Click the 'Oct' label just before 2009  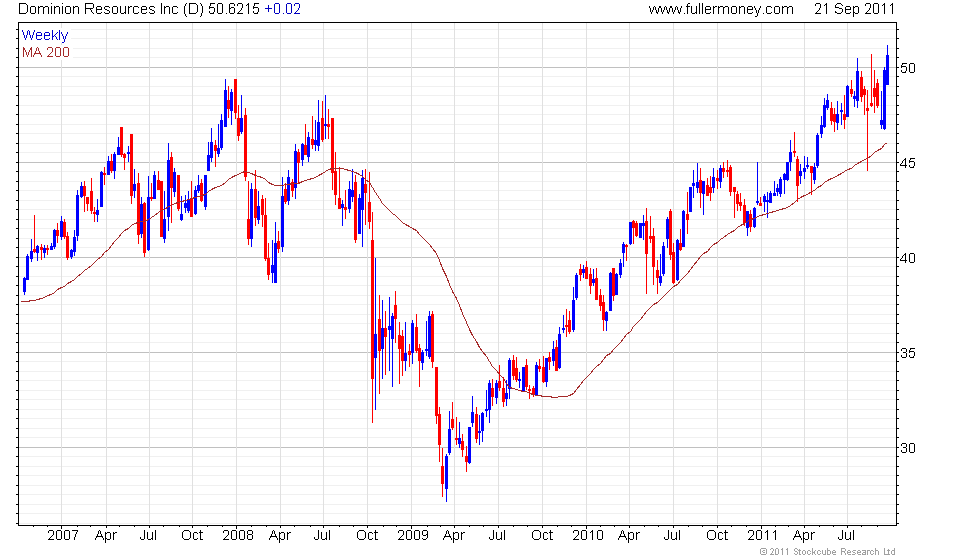367,535
